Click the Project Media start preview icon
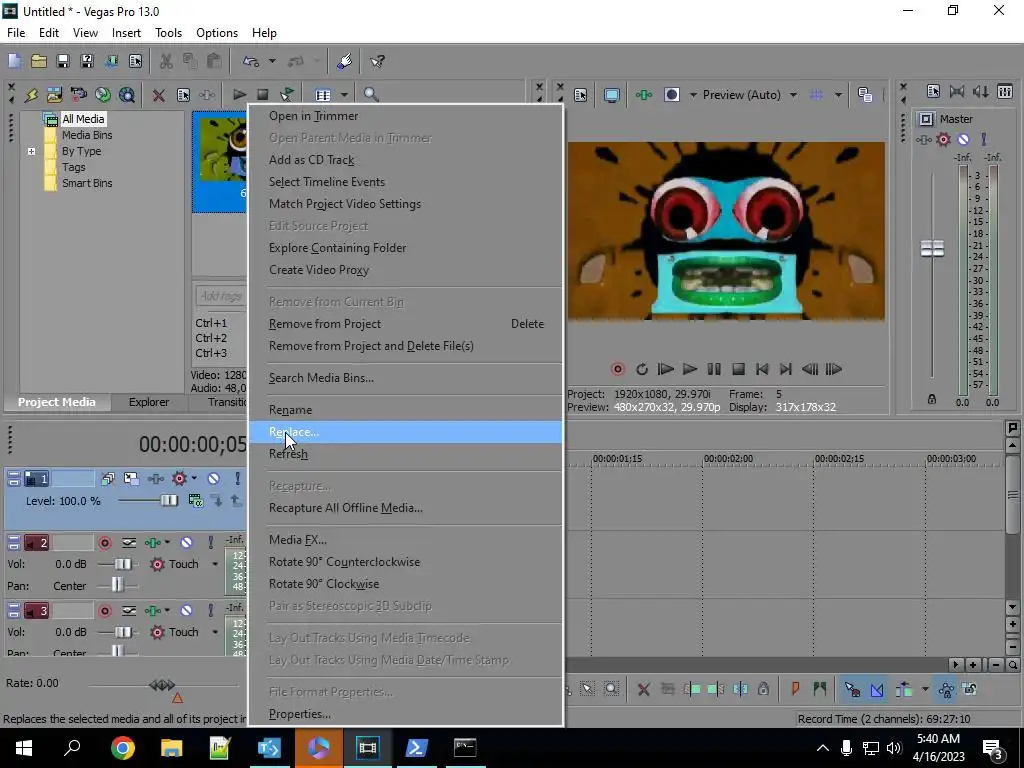Viewport: 1024px width, 768px height. pyautogui.click(x=240, y=95)
